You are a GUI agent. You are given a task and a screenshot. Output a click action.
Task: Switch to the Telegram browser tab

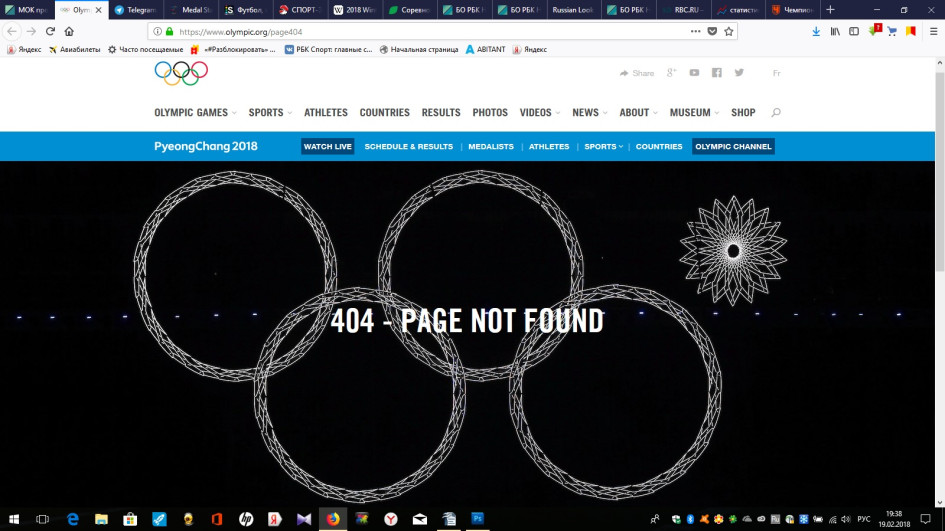136,10
